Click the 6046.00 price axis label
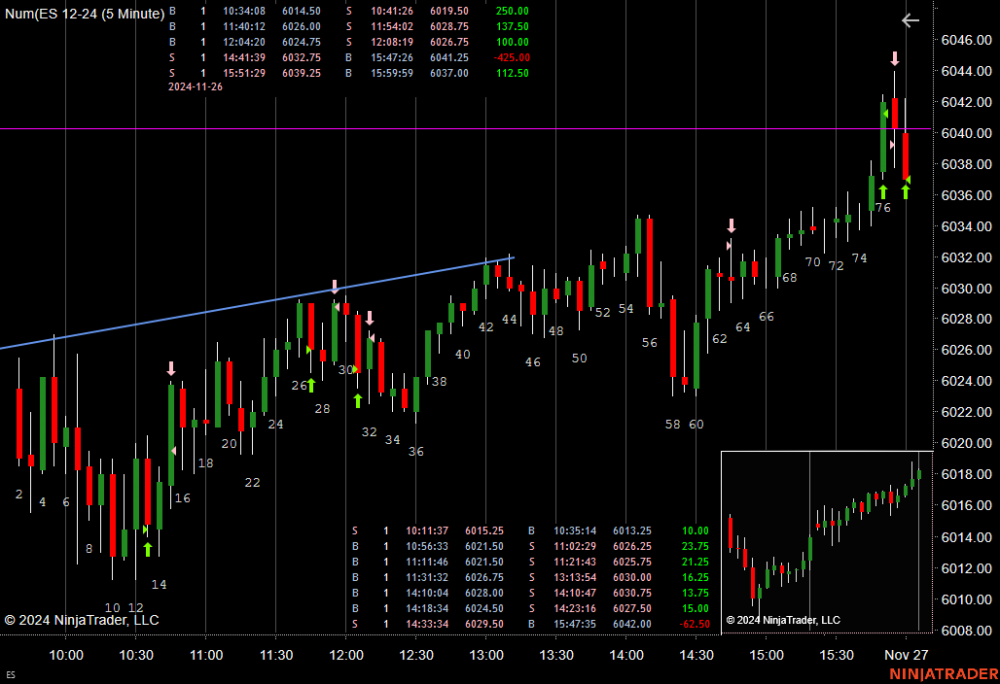 [x=965, y=40]
